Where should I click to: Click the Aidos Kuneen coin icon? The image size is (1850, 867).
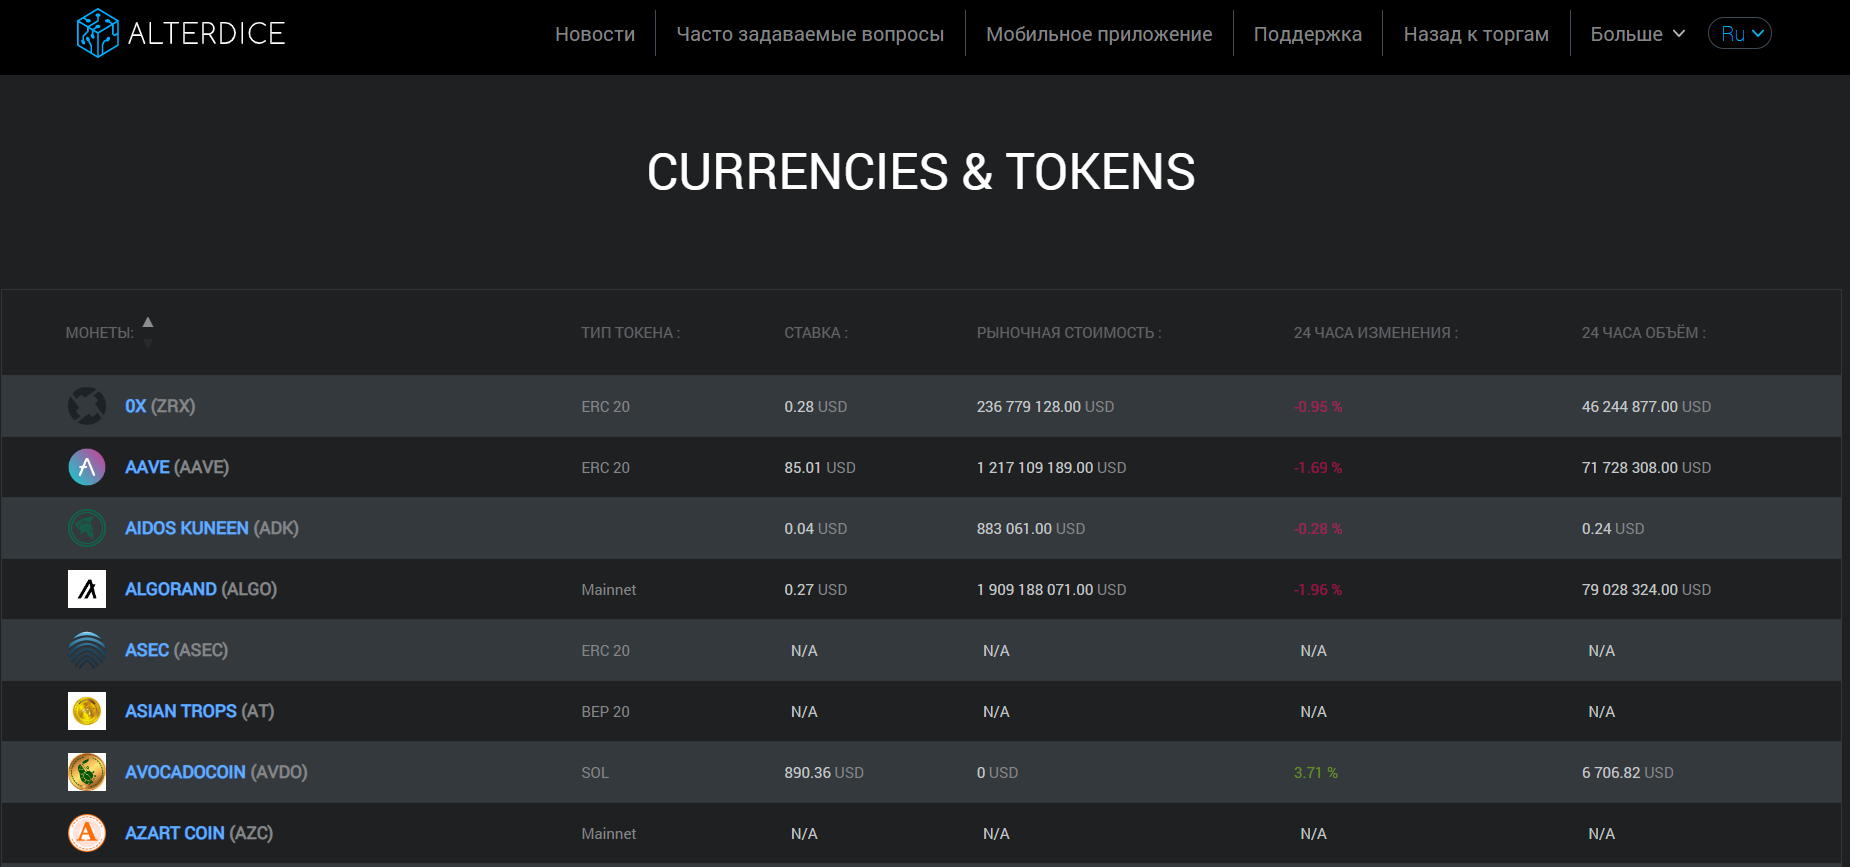click(87, 528)
